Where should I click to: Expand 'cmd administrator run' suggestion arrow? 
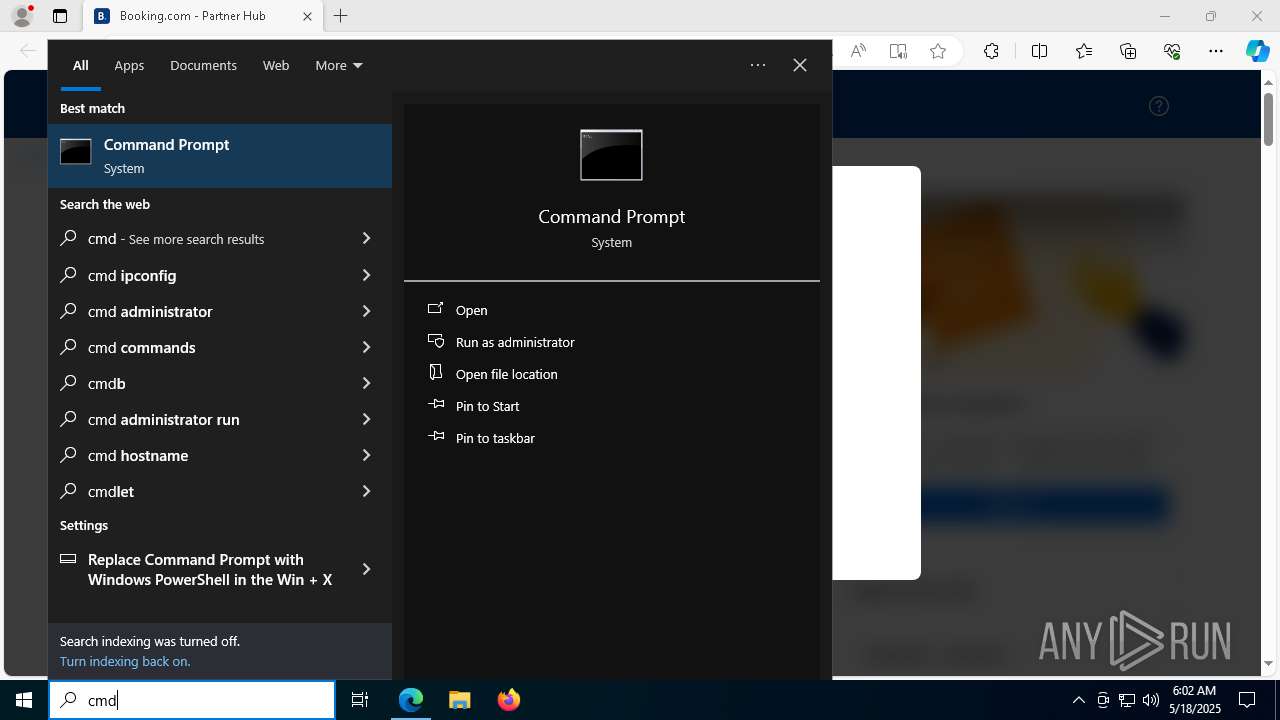point(366,419)
